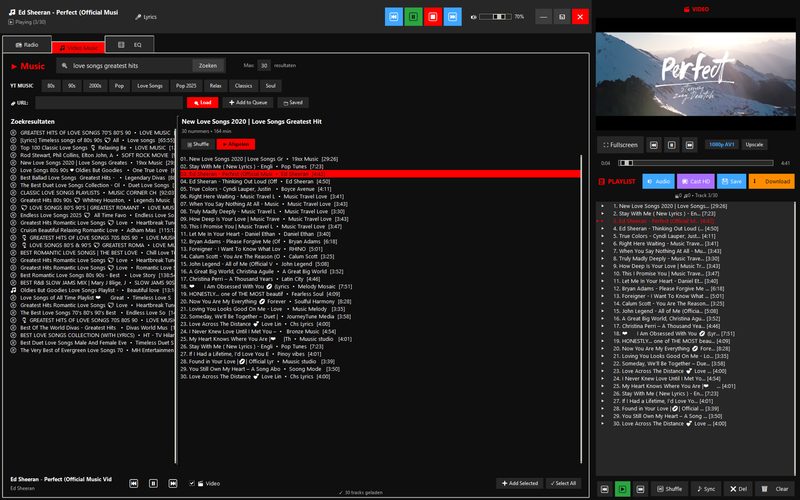Toggle the Video checkbox in the bottom bar
Viewport: 800px width, 500px height.
click(192, 483)
